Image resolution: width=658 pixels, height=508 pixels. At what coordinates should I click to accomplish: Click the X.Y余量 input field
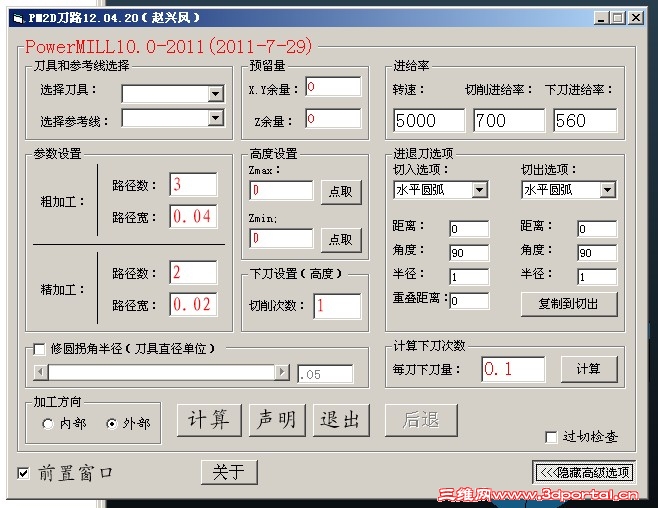click(333, 87)
